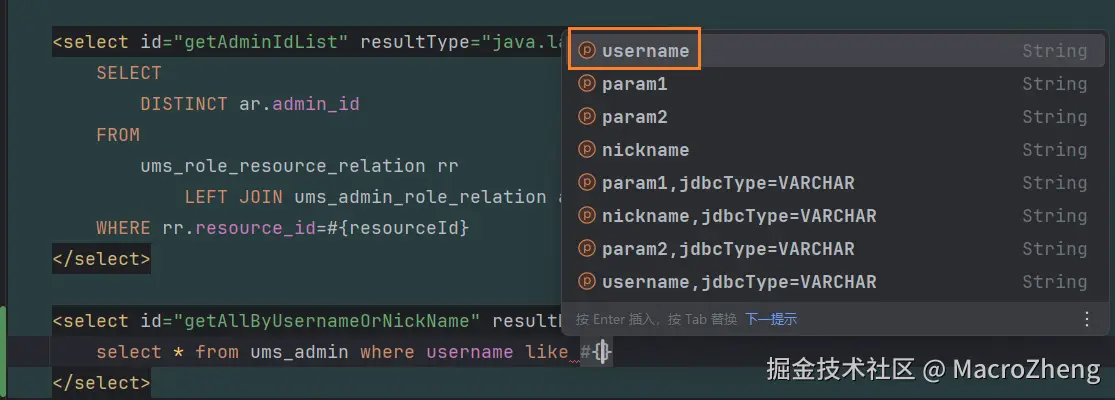Click the parameter icon beside param1
Screen dimensions: 1115x400
click(586, 84)
